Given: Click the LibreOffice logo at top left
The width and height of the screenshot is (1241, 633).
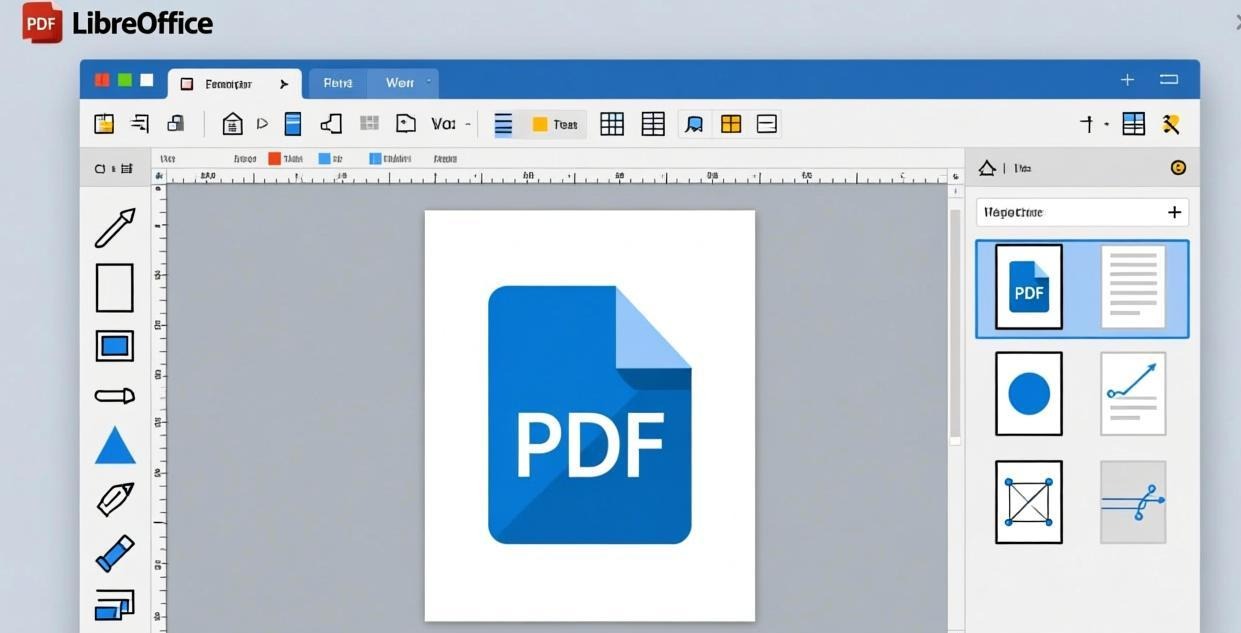Looking at the screenshot, I should (118, 23).
